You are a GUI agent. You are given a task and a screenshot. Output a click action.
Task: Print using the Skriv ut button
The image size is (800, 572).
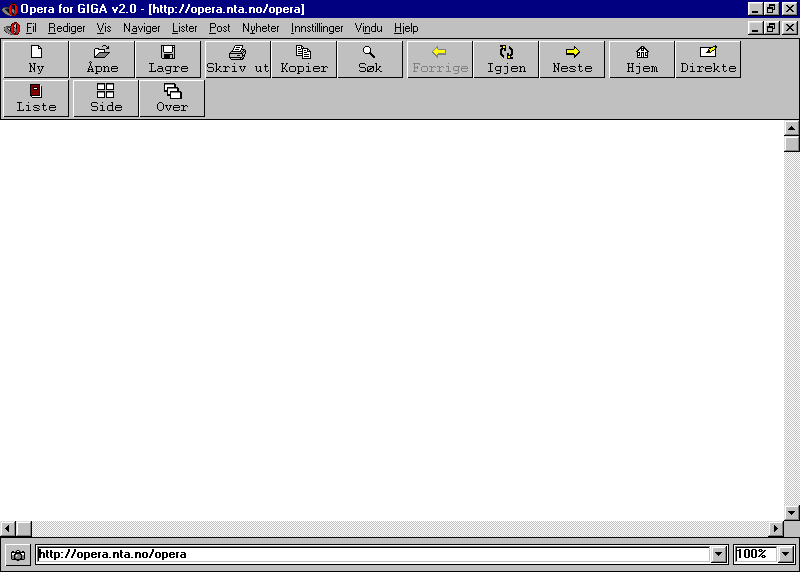(x=238, y=60)
